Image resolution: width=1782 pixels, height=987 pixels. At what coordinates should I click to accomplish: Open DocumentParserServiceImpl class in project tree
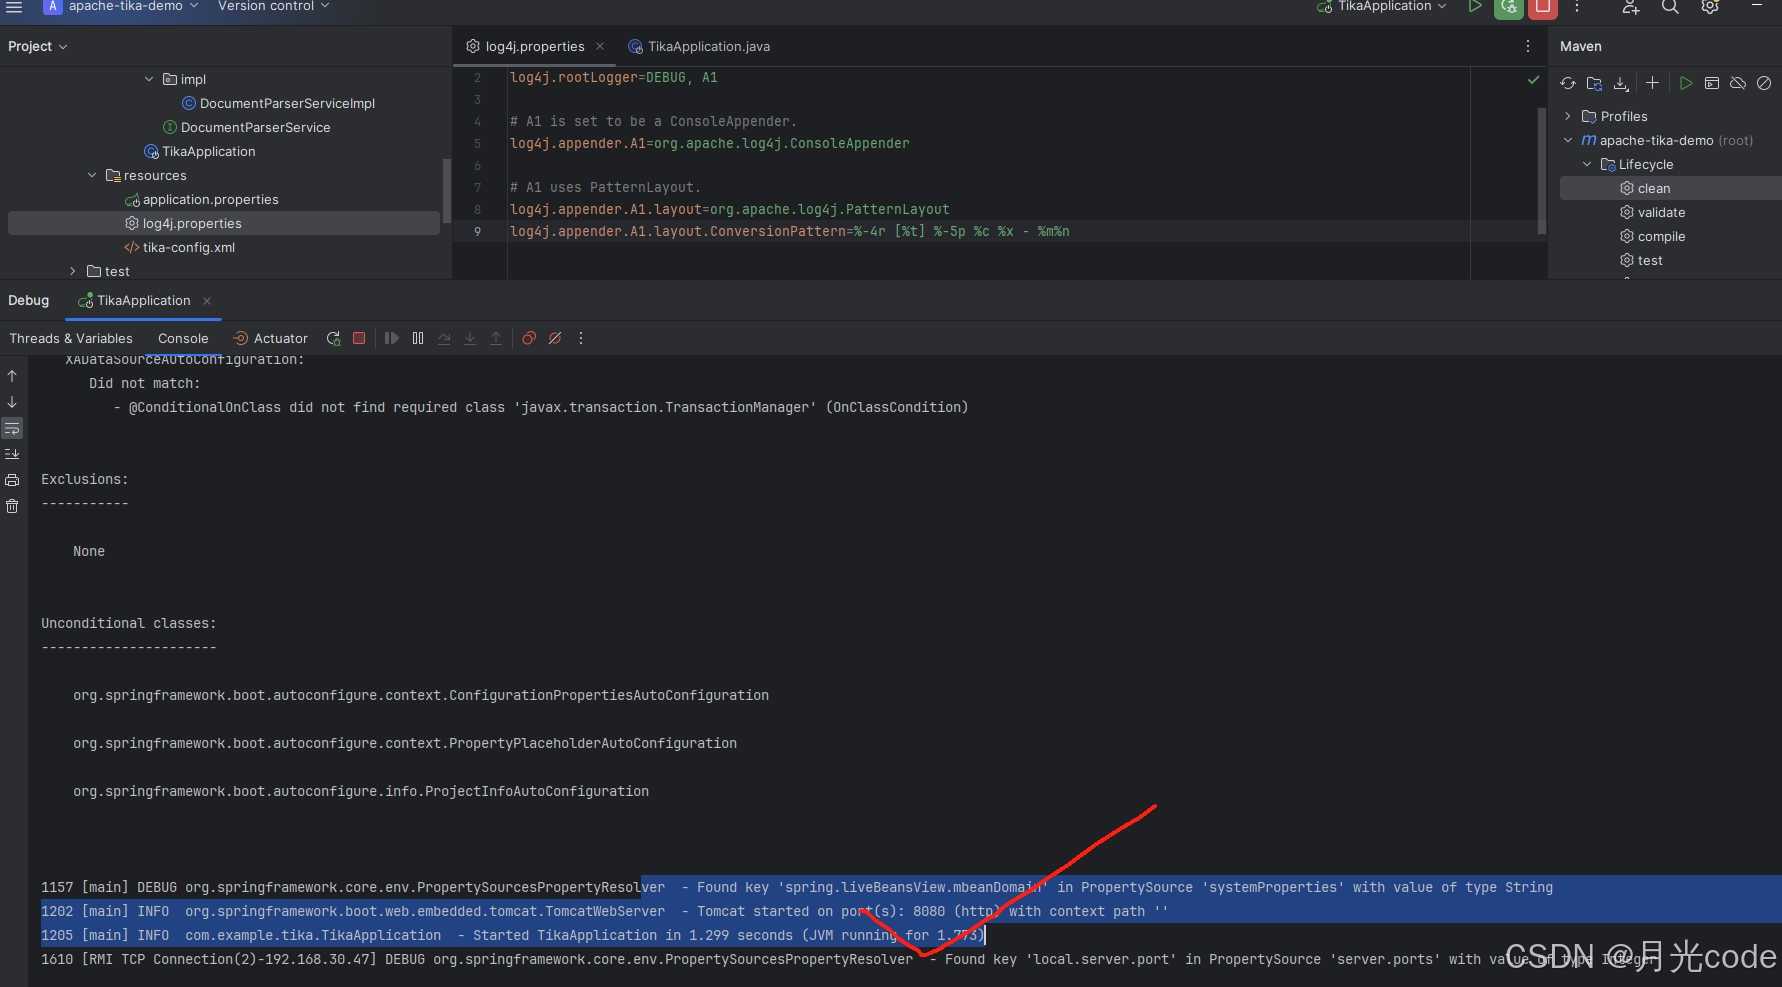pos(279,103)
